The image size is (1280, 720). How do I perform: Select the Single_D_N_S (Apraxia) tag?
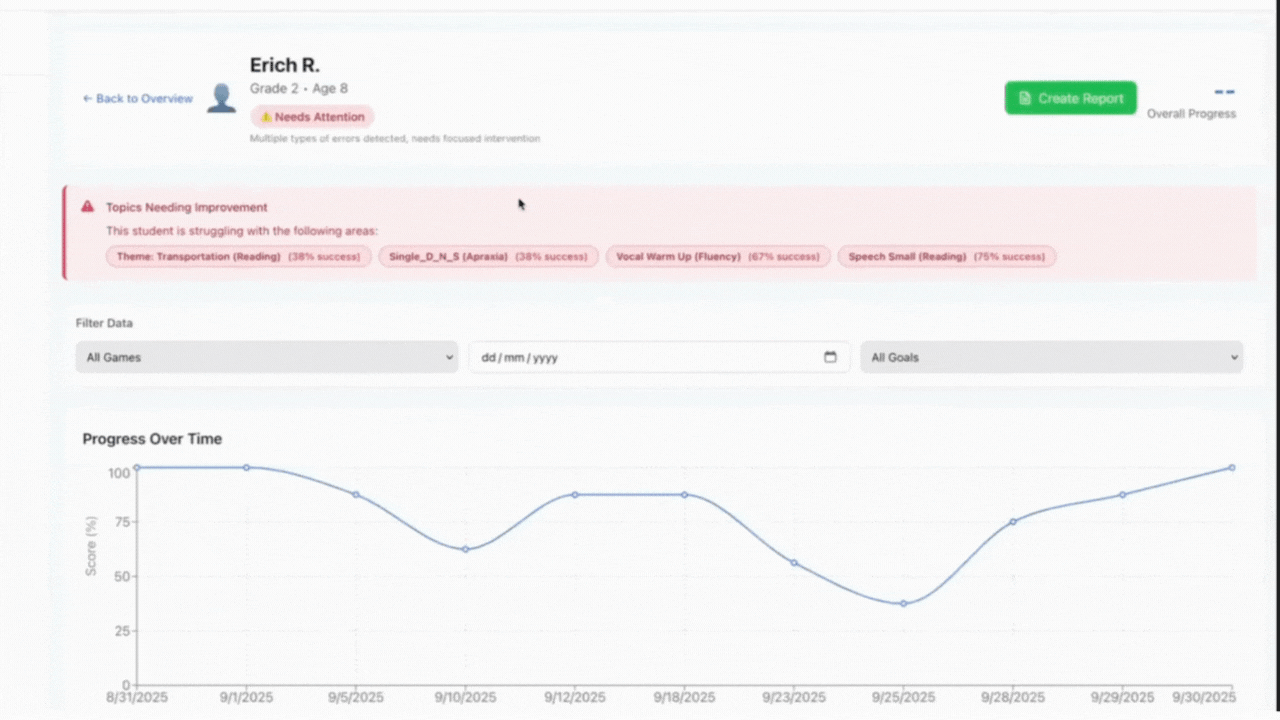488,257
